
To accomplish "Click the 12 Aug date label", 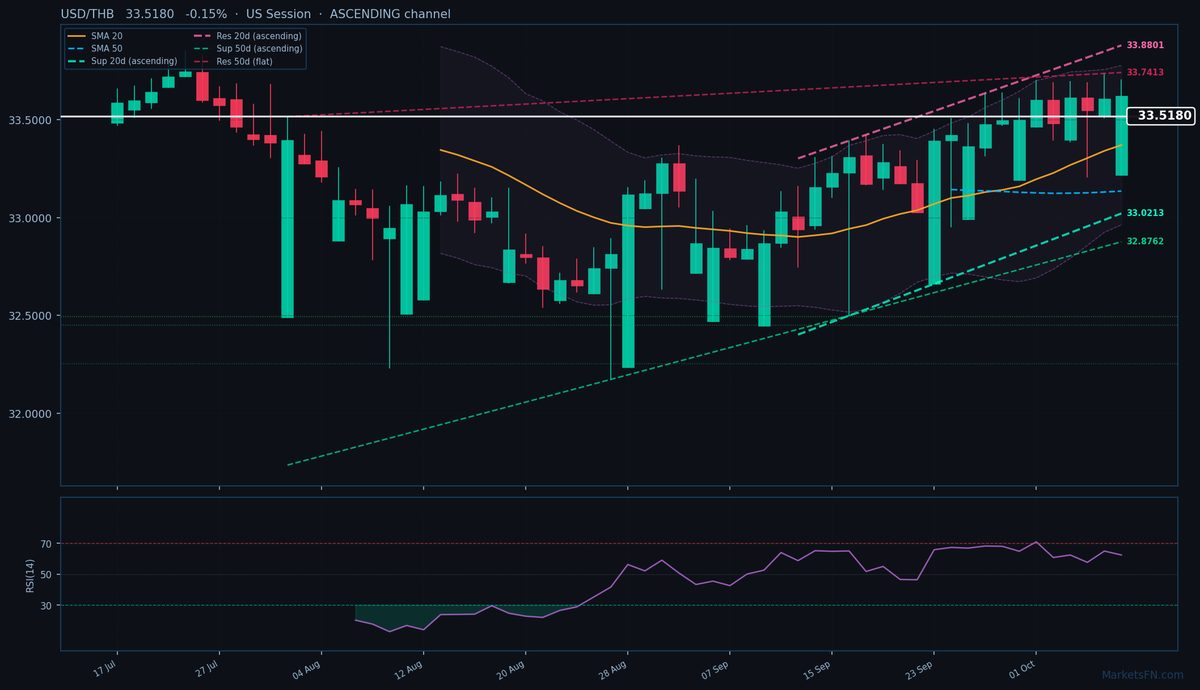I will click(x=409, y=669).
